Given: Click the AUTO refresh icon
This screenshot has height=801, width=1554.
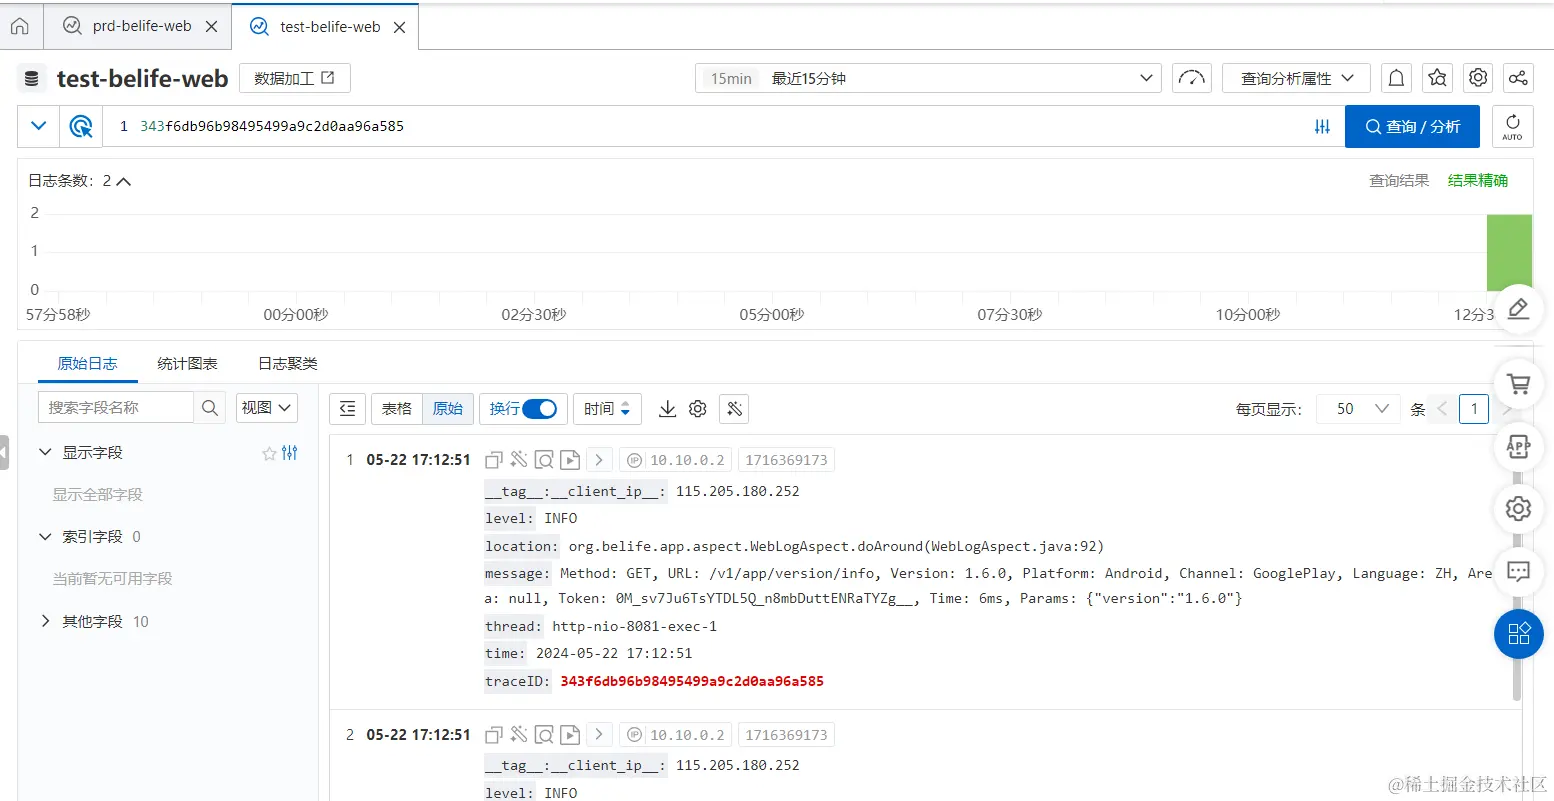Looking at the screenshot, I should click(1511, 126).
